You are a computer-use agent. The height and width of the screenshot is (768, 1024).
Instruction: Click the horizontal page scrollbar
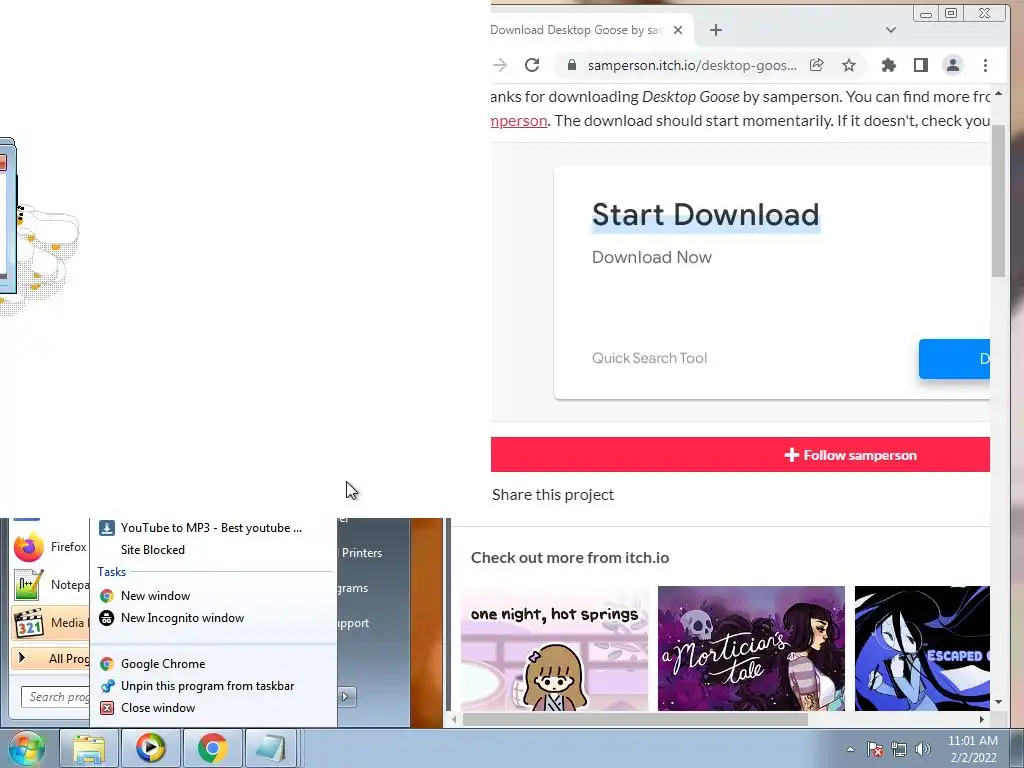click(635, 719)
